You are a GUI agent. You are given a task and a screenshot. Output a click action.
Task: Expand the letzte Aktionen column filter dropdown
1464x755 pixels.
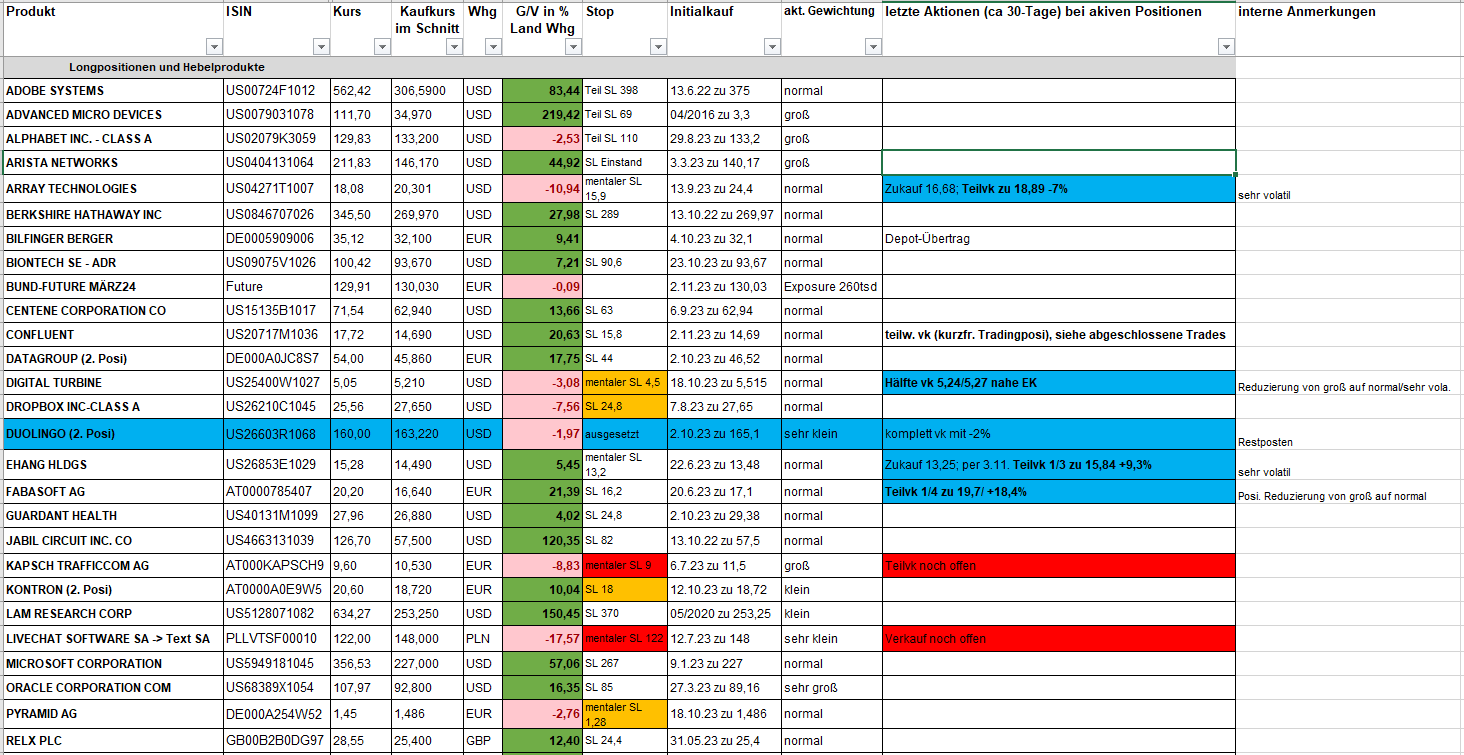click(1226, 47)
